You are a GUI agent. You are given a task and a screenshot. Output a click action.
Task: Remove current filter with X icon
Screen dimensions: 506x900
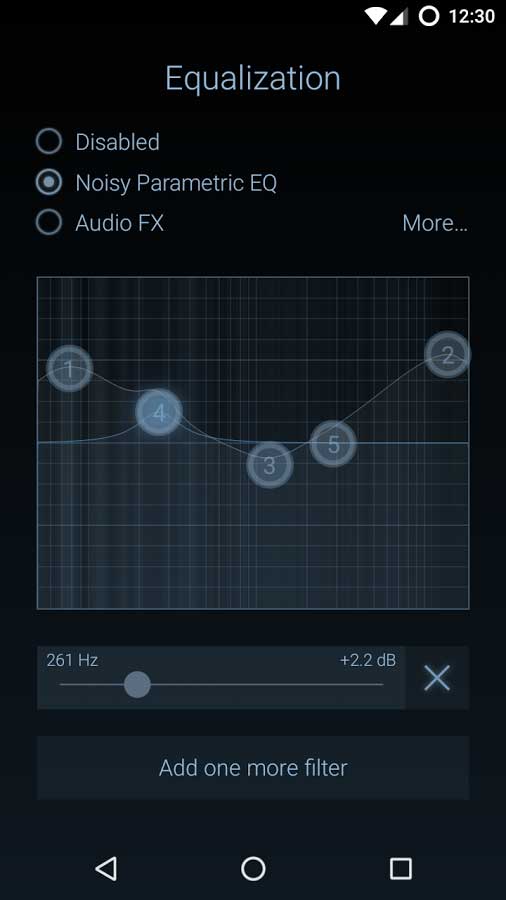(x=437, y=678)
